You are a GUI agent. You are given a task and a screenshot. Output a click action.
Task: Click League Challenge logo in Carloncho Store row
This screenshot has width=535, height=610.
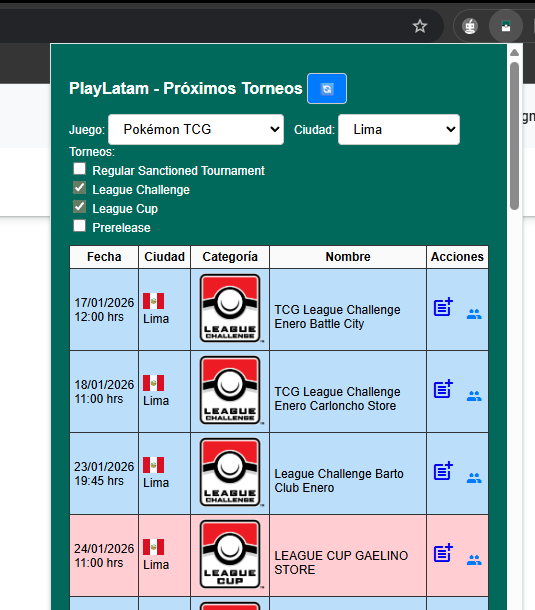[x=230, y=391]
